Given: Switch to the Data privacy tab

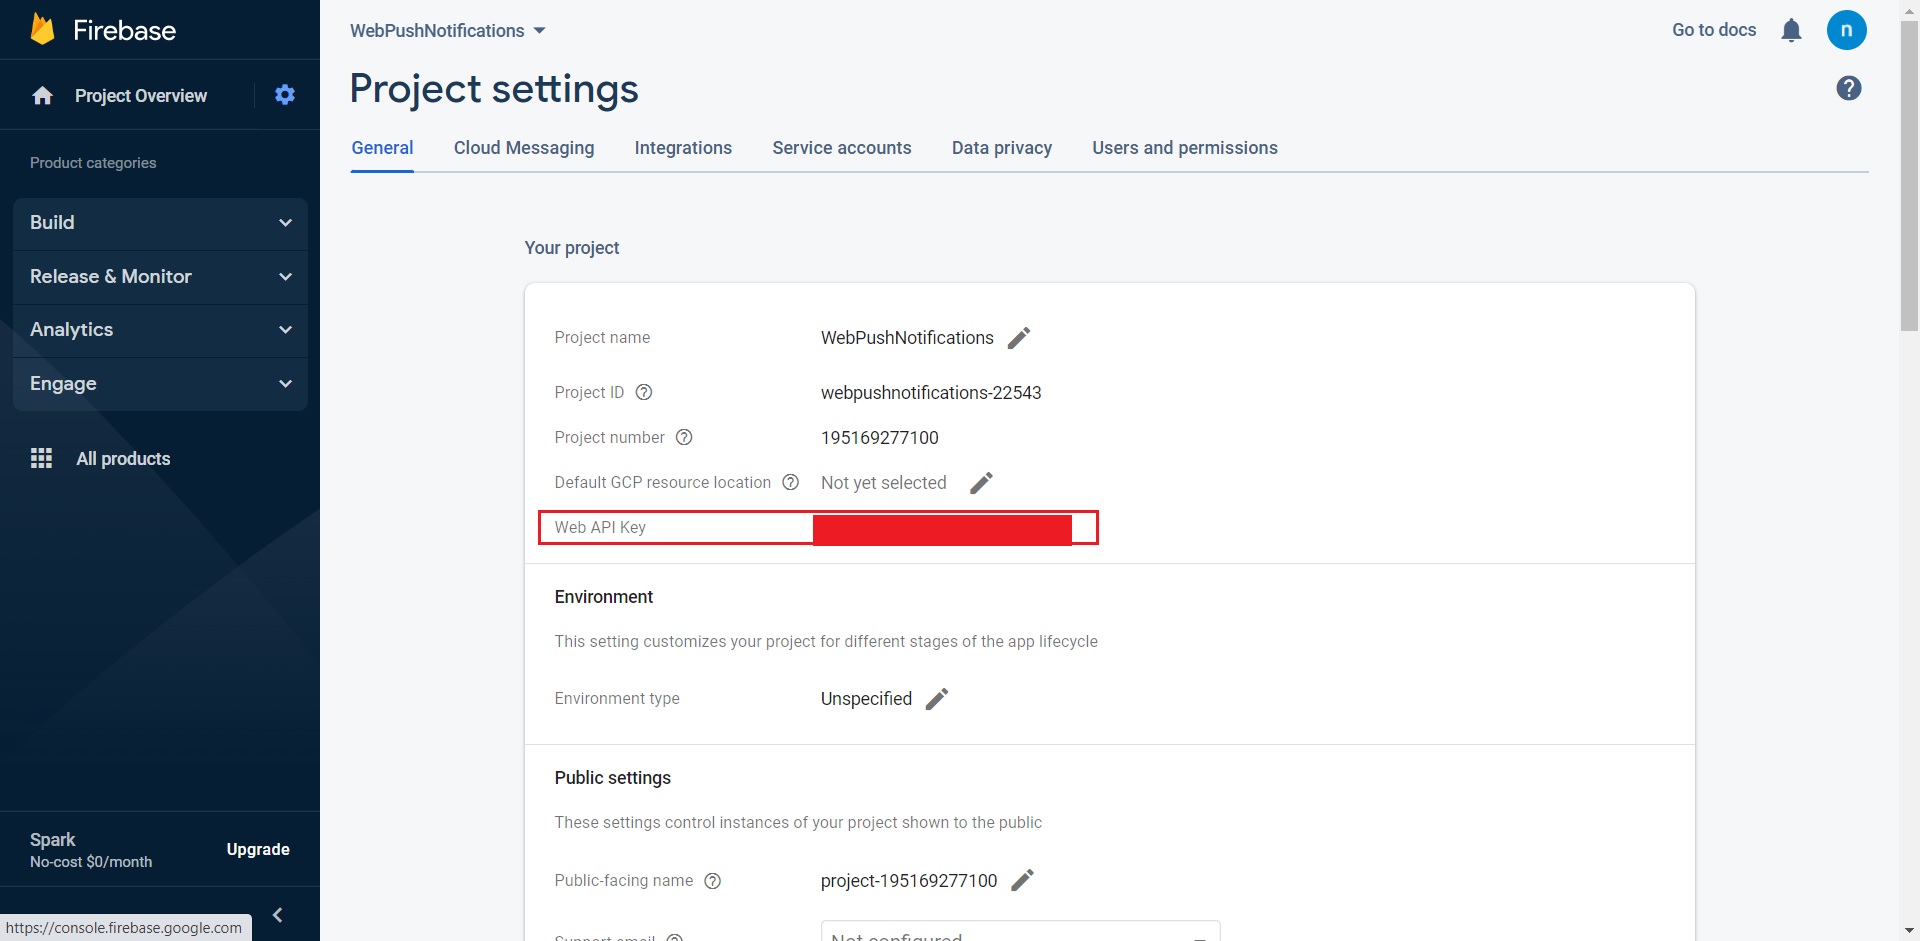Looking at the screenshot, I should click(x=1002, y=148).
